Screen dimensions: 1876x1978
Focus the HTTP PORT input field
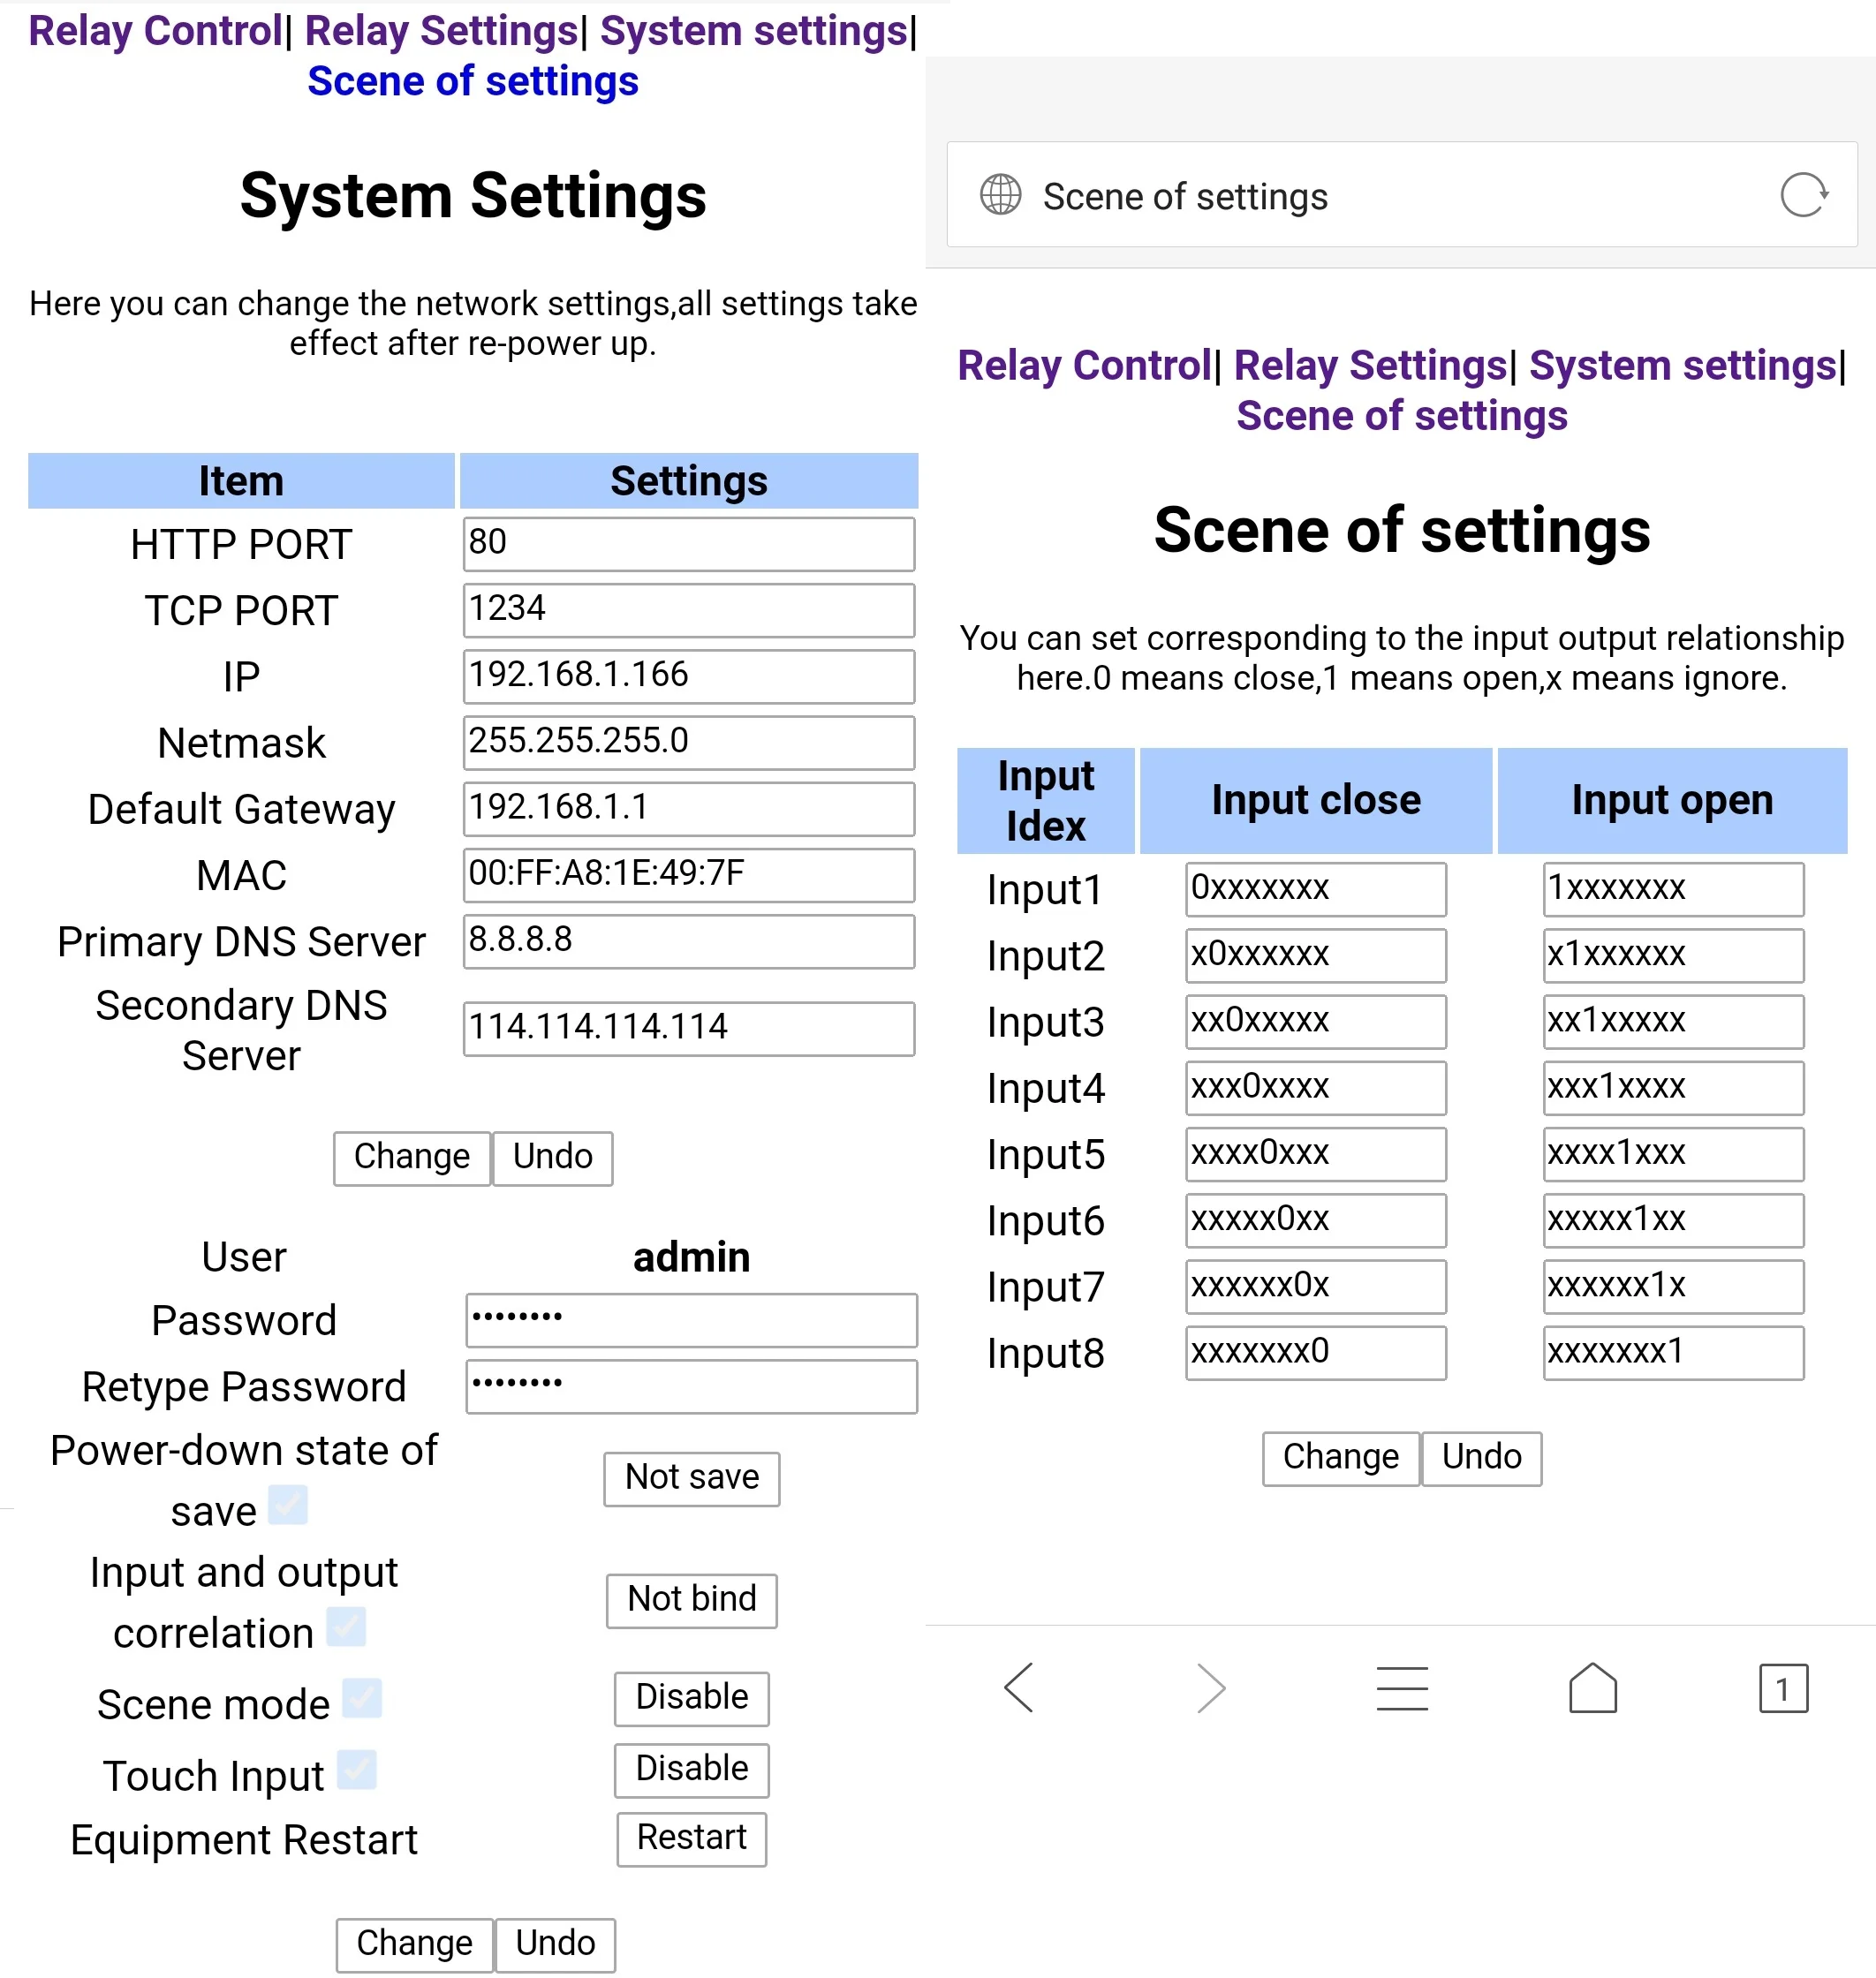point(689,544)
